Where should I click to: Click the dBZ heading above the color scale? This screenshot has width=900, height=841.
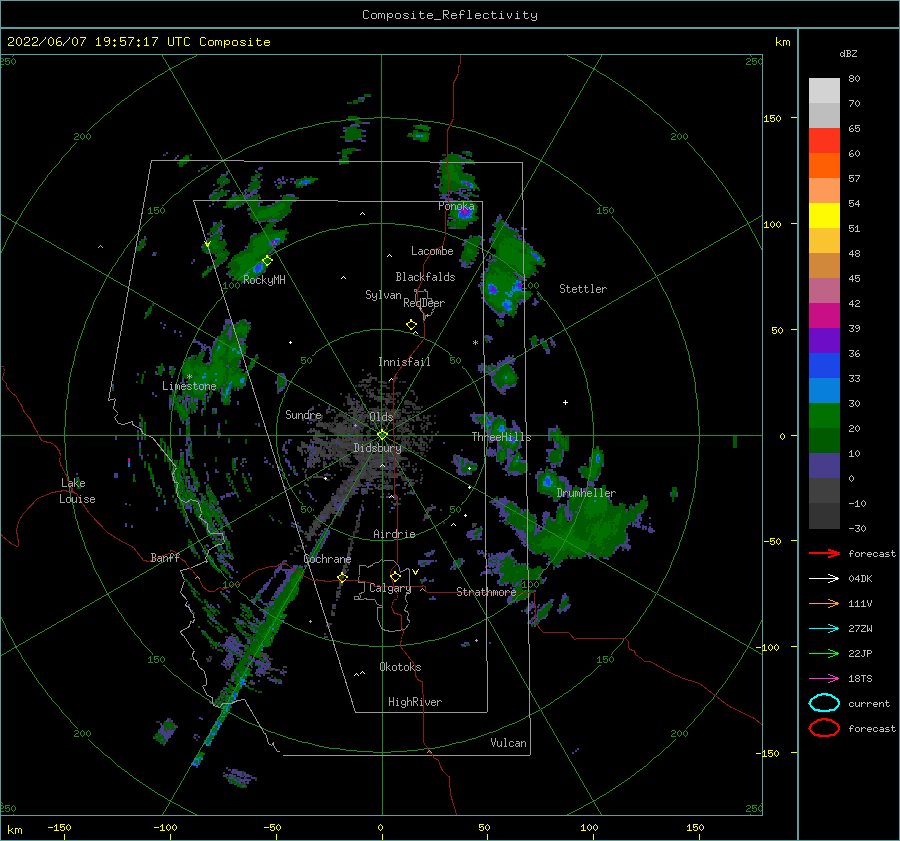pyautogui.click(x=848, y=53)
